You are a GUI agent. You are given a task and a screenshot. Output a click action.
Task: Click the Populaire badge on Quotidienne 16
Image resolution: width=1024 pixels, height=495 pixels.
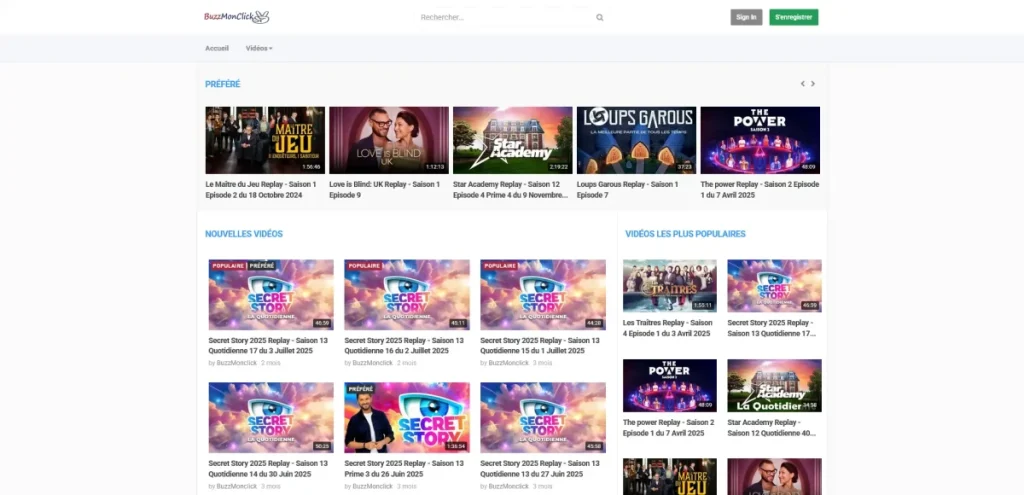click(x=364, y=266)
